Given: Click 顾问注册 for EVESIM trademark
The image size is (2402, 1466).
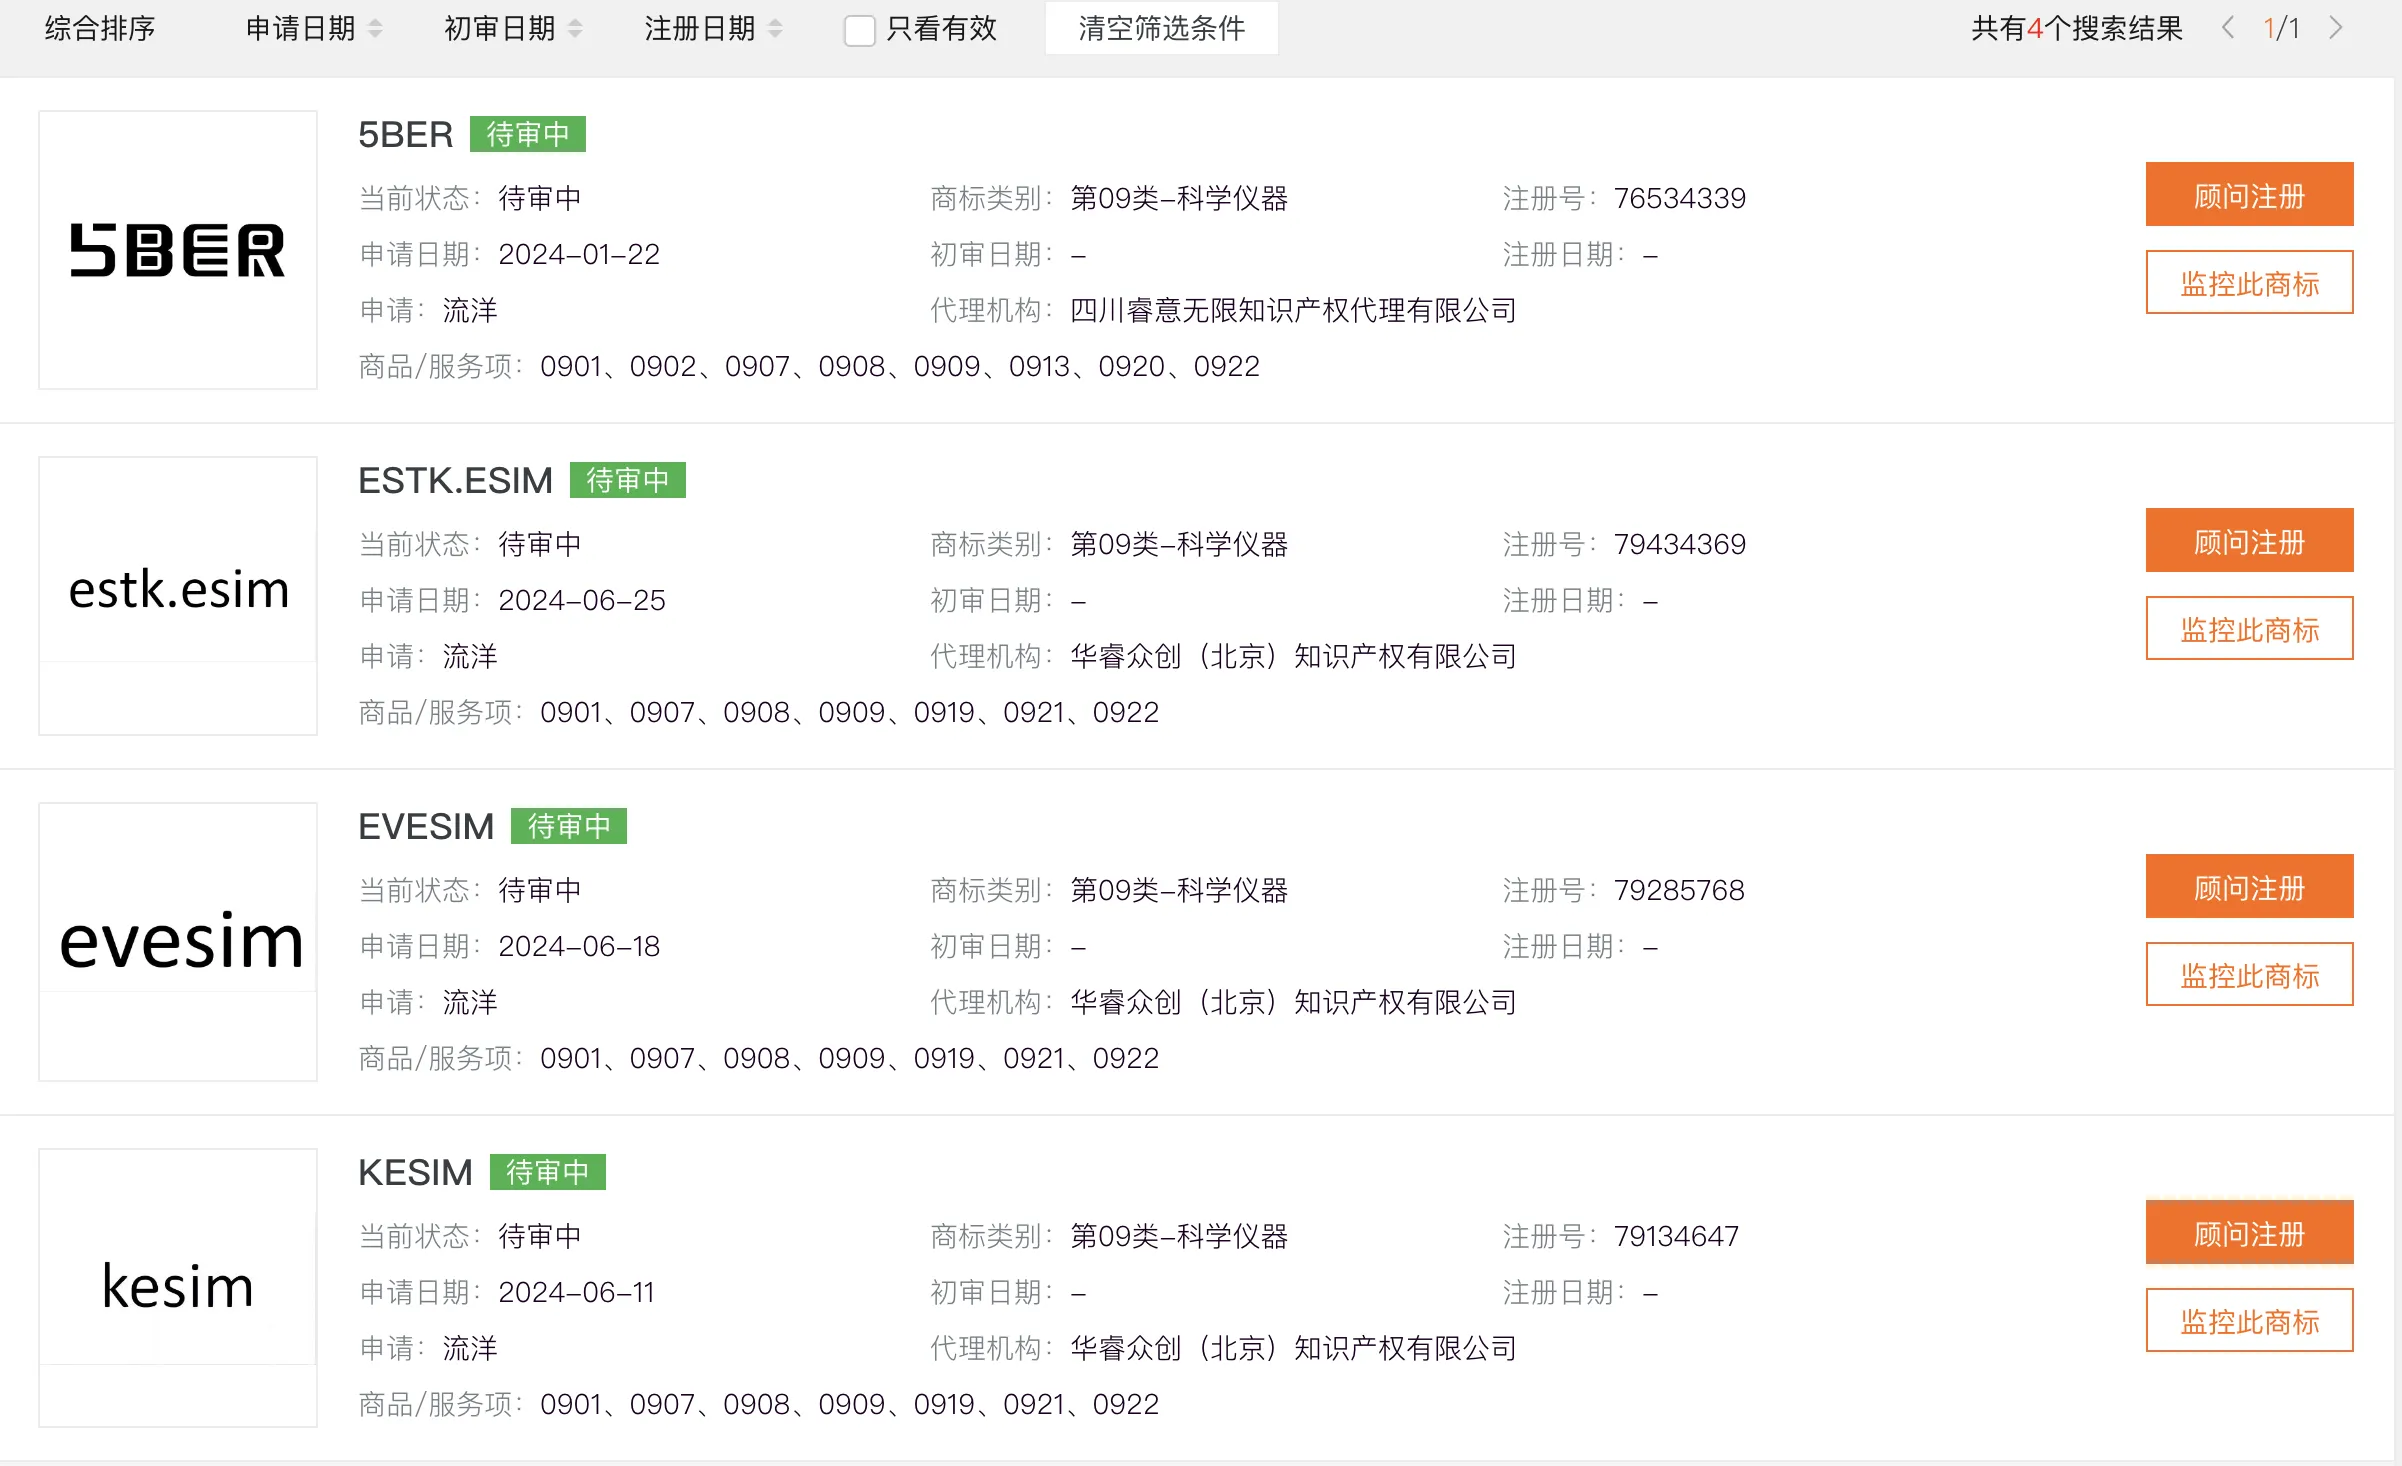Looking at the screenshot, I should (2249, 887).
